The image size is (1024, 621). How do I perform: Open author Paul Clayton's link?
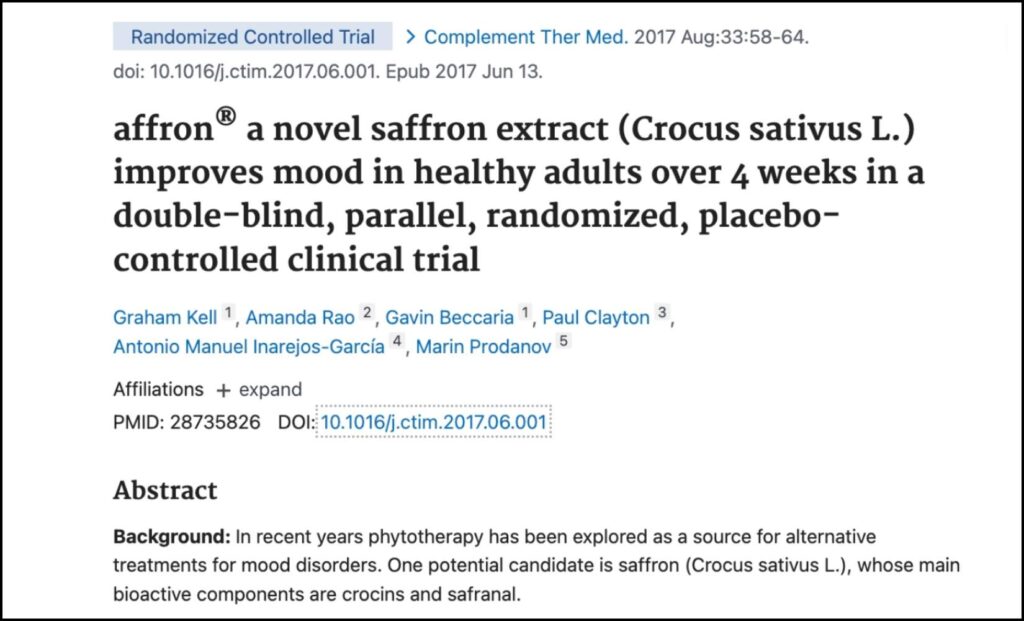(x=596, y=317)
